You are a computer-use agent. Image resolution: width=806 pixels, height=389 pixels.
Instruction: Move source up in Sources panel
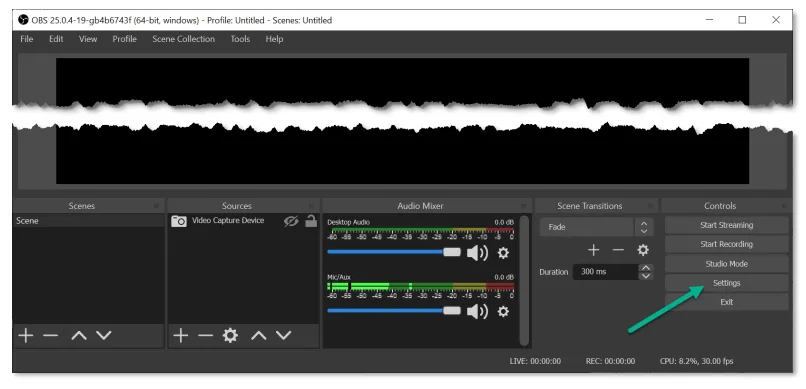[259, 336]
